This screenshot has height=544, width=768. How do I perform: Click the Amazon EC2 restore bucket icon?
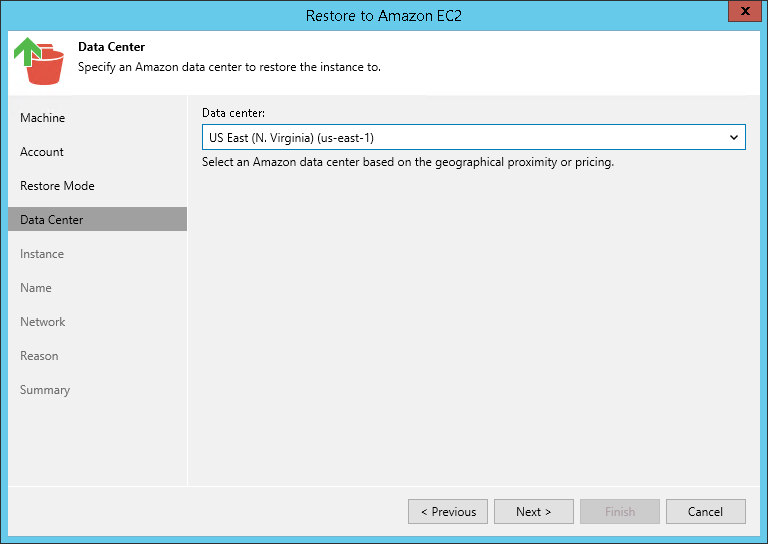pos(39,61)
